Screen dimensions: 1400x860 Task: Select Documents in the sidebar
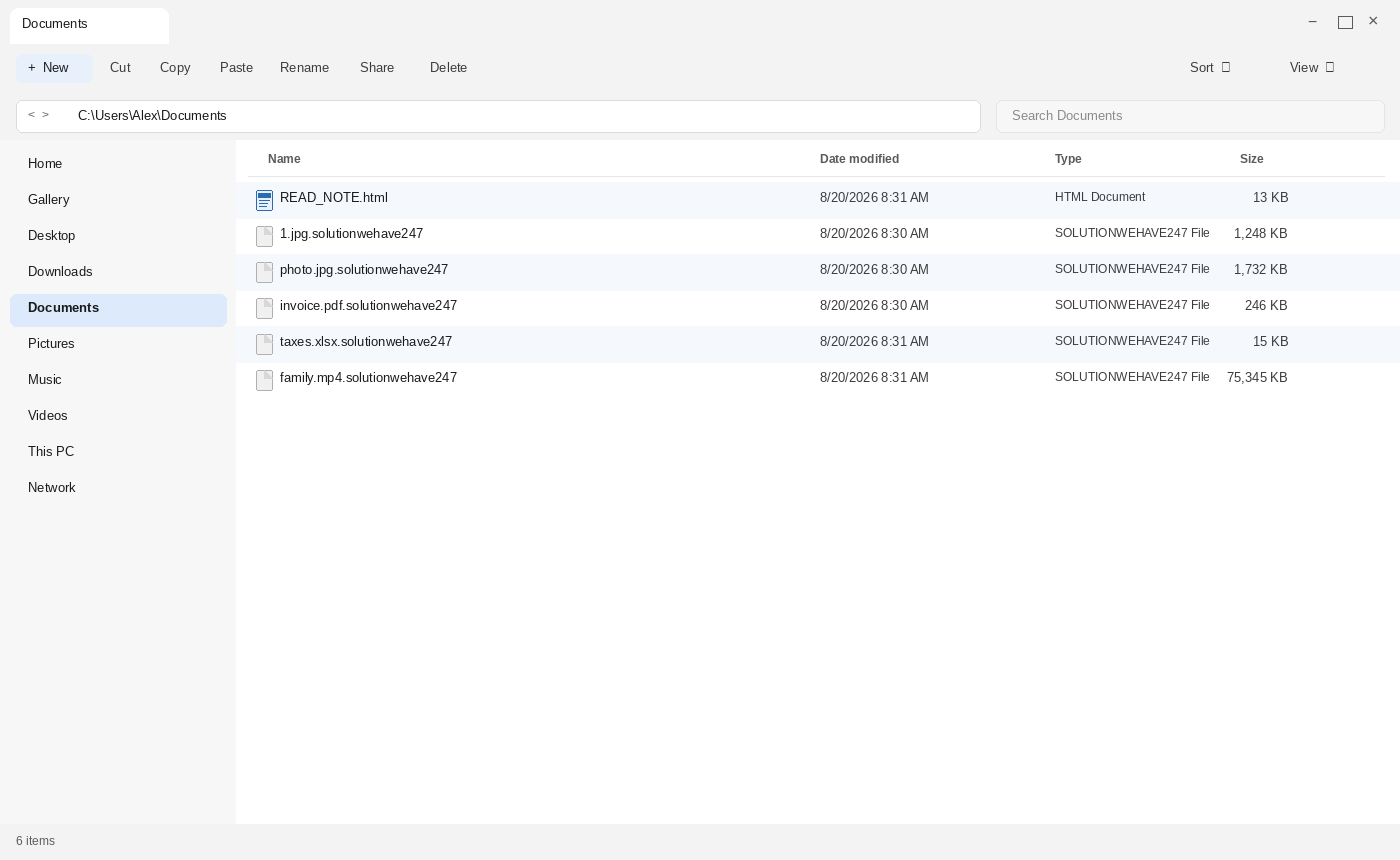[x=118, y=309]
